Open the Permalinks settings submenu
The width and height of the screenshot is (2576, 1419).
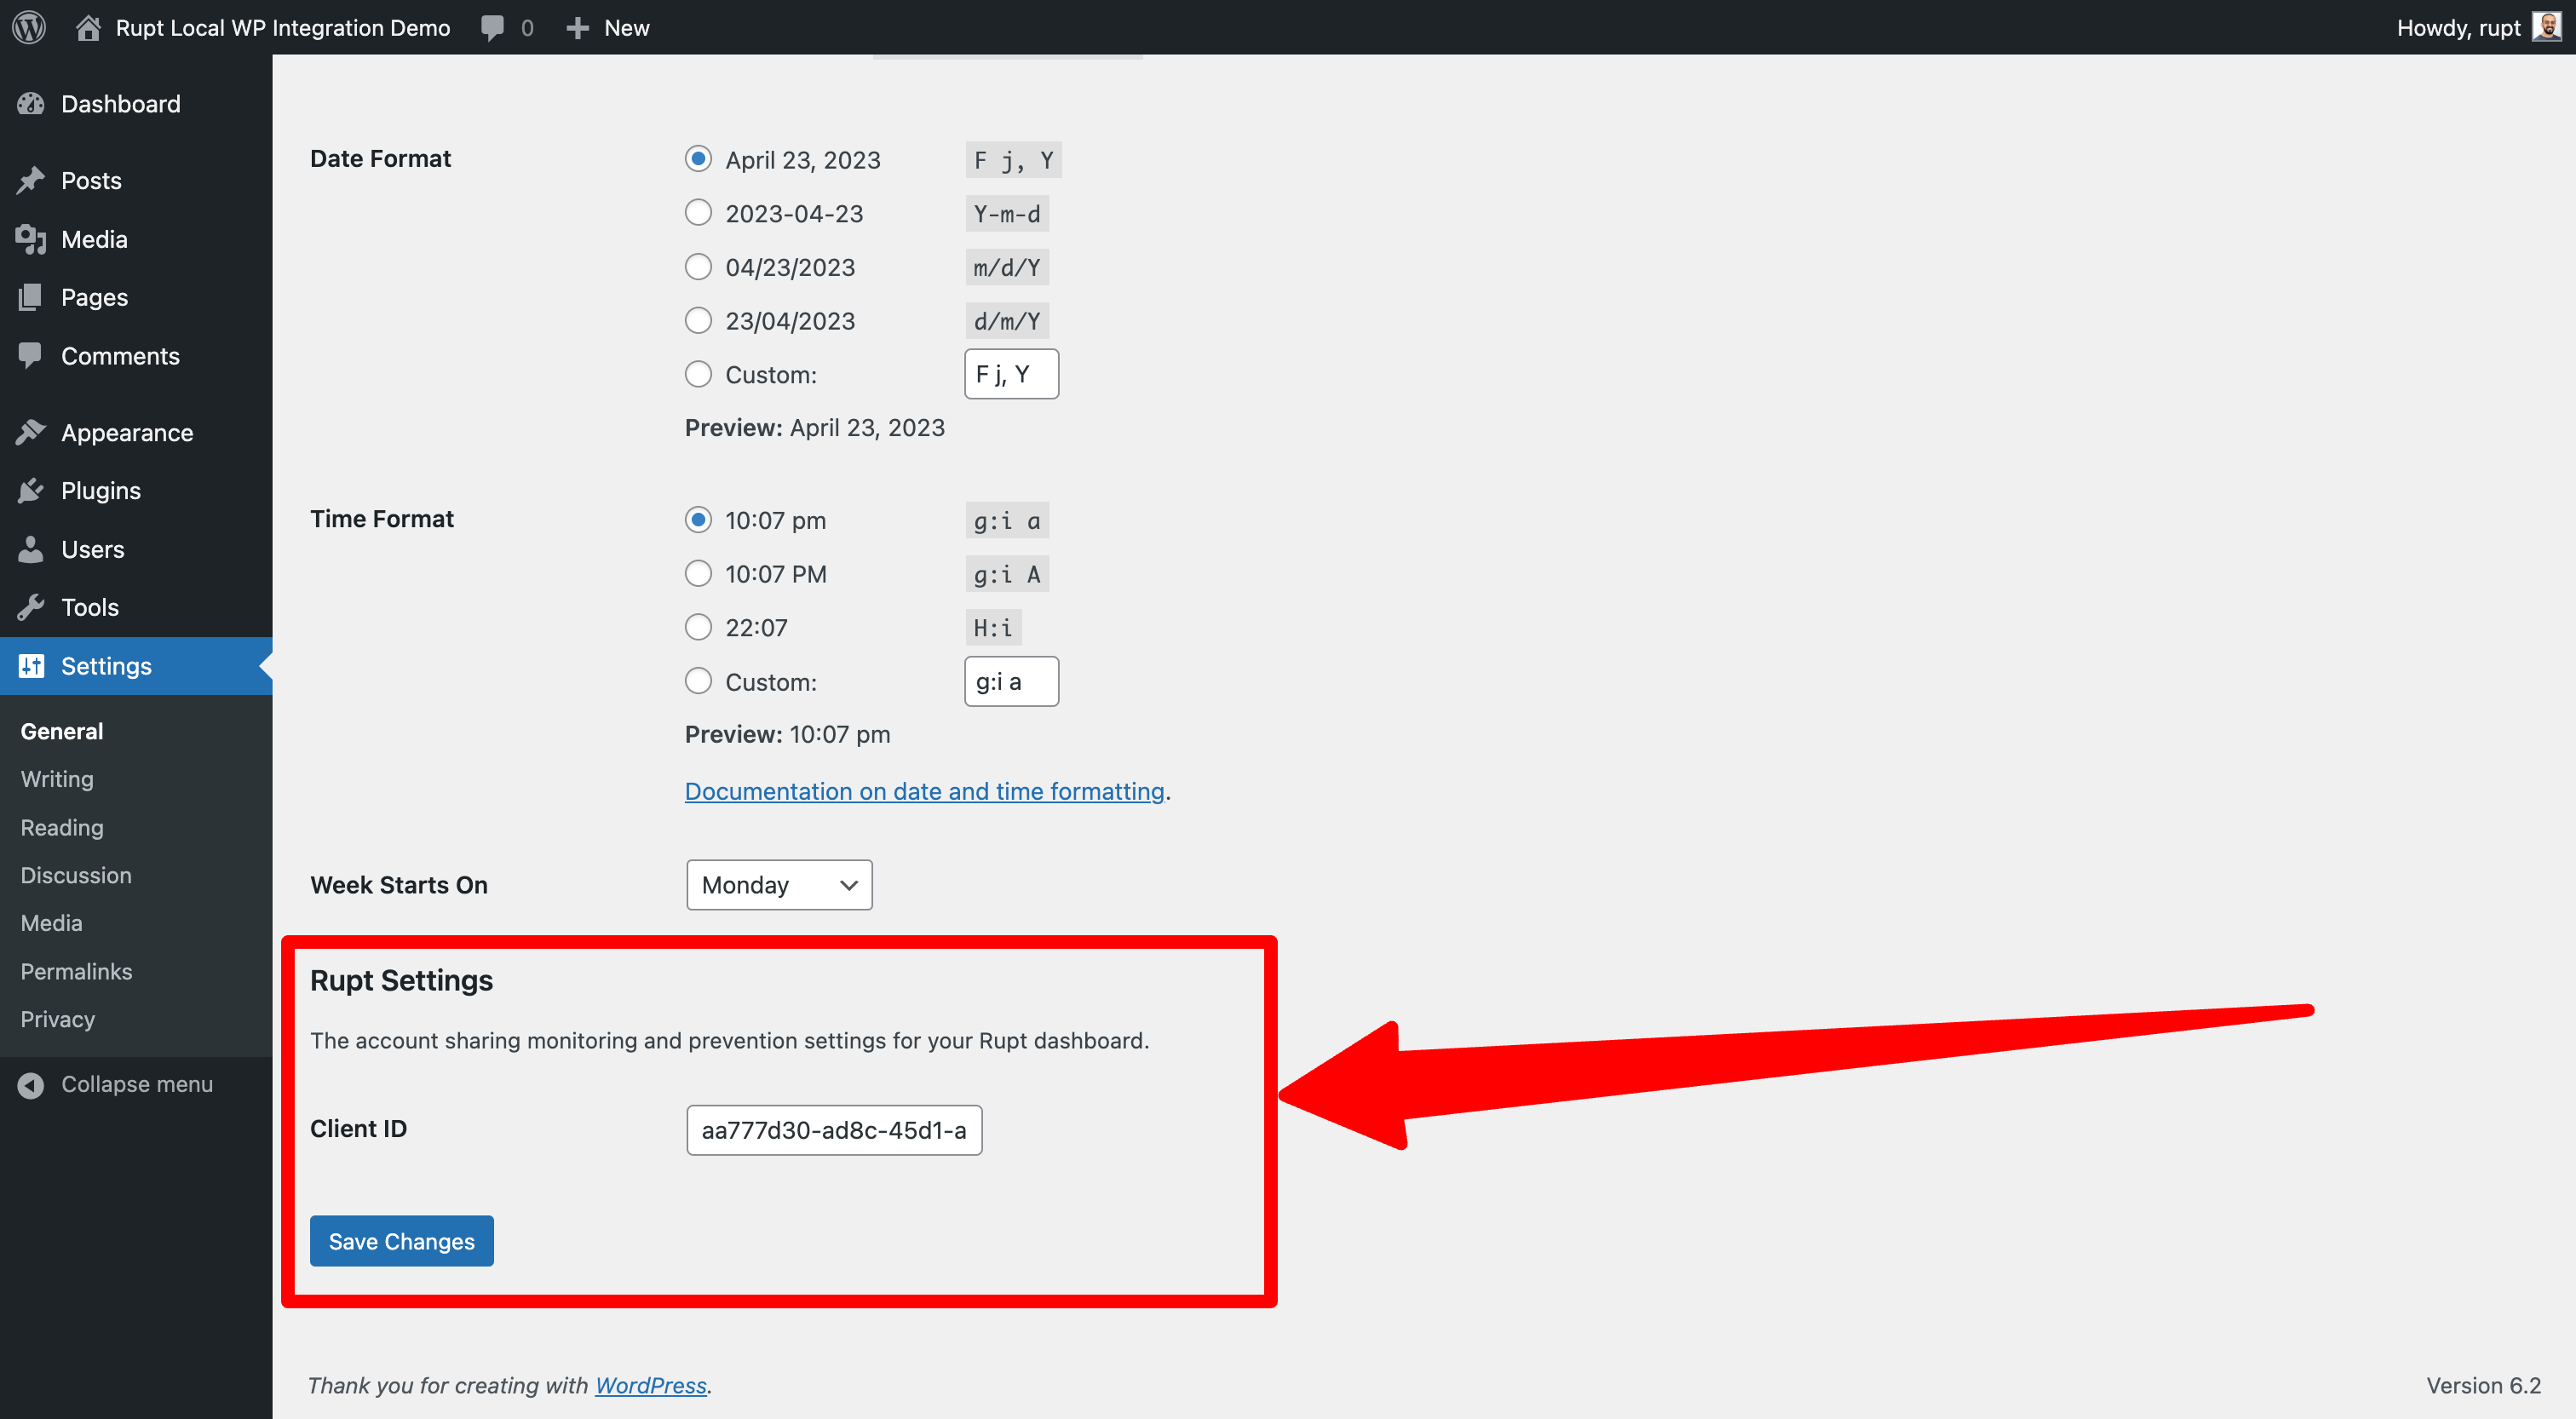(76, 971)
